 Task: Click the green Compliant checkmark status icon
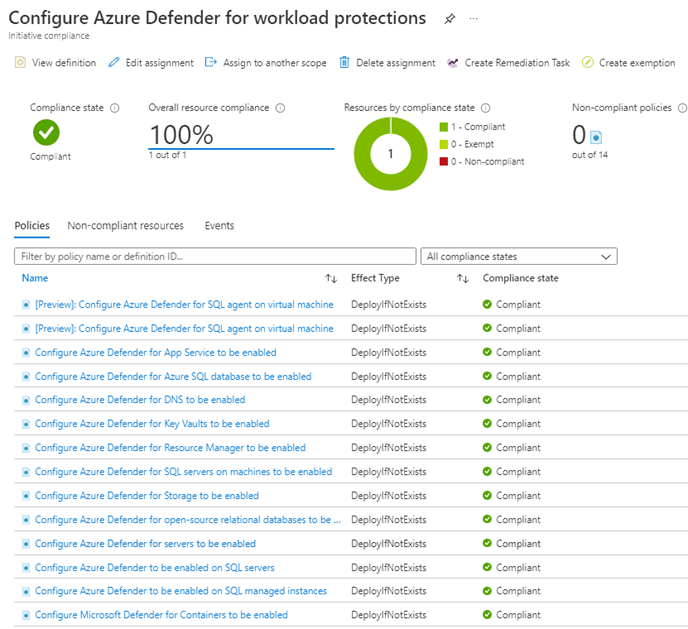46,132
